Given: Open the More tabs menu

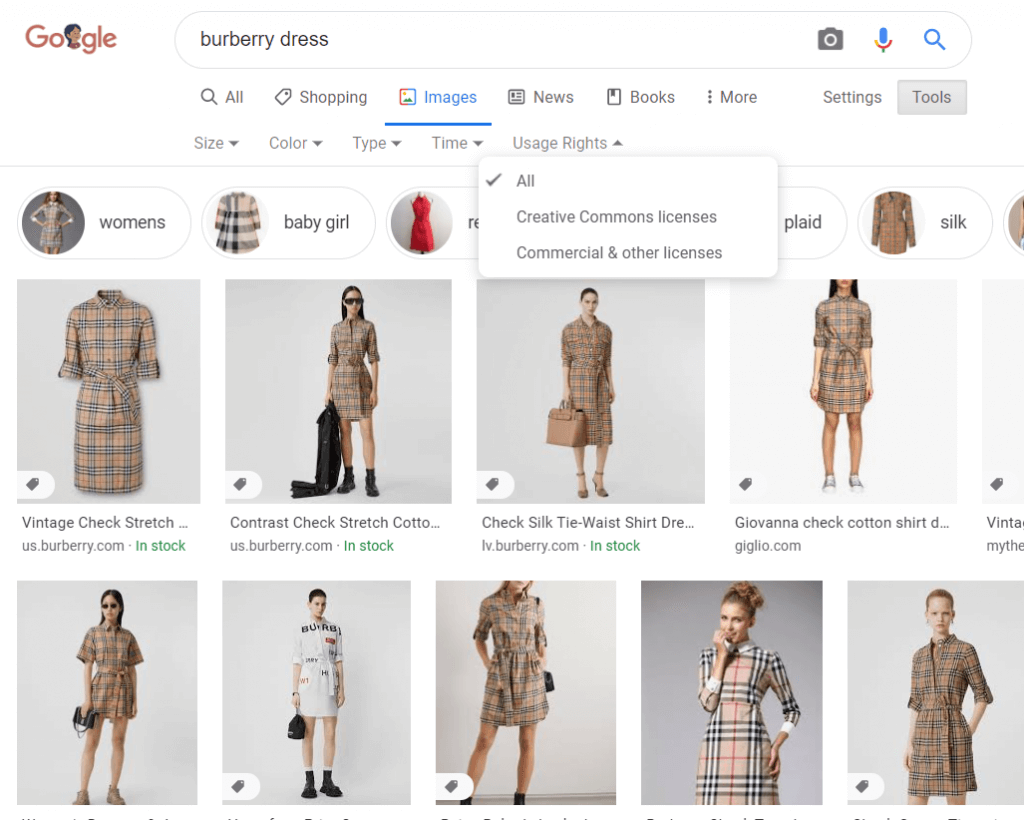Looking at the screenshot, I should 732,97.
